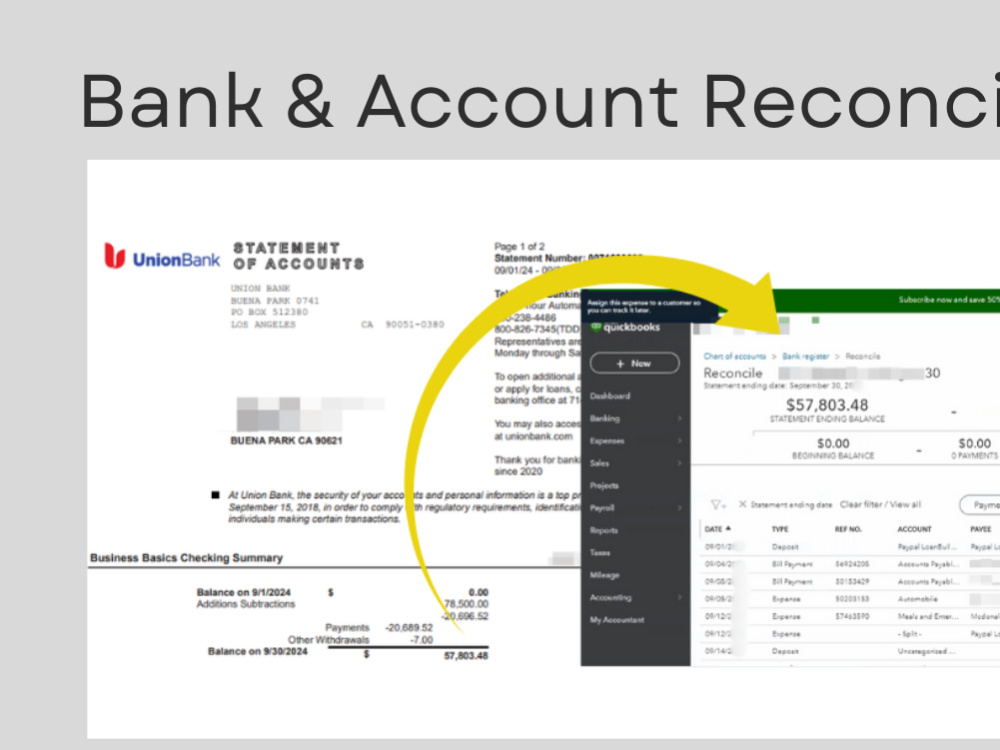Image resolution: width=1000 pixels, height=750 pixels.
Task: Follow the Chart of accounts breadcrumb link
Action: click(x=735, y=357)
